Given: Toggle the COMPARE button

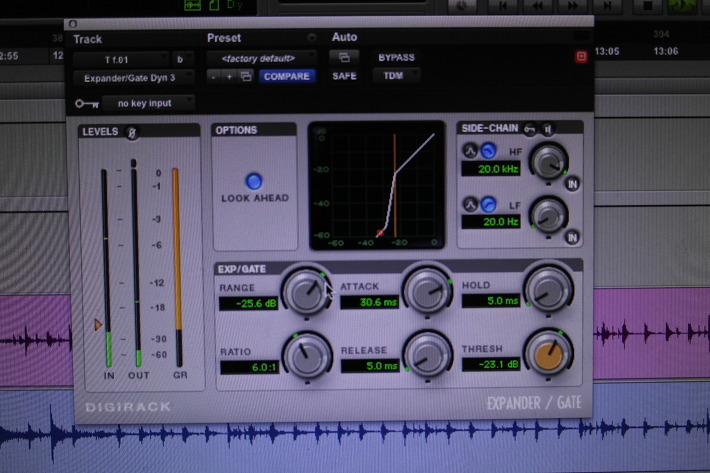Looking at the screenshot, I should coord(287,76).
